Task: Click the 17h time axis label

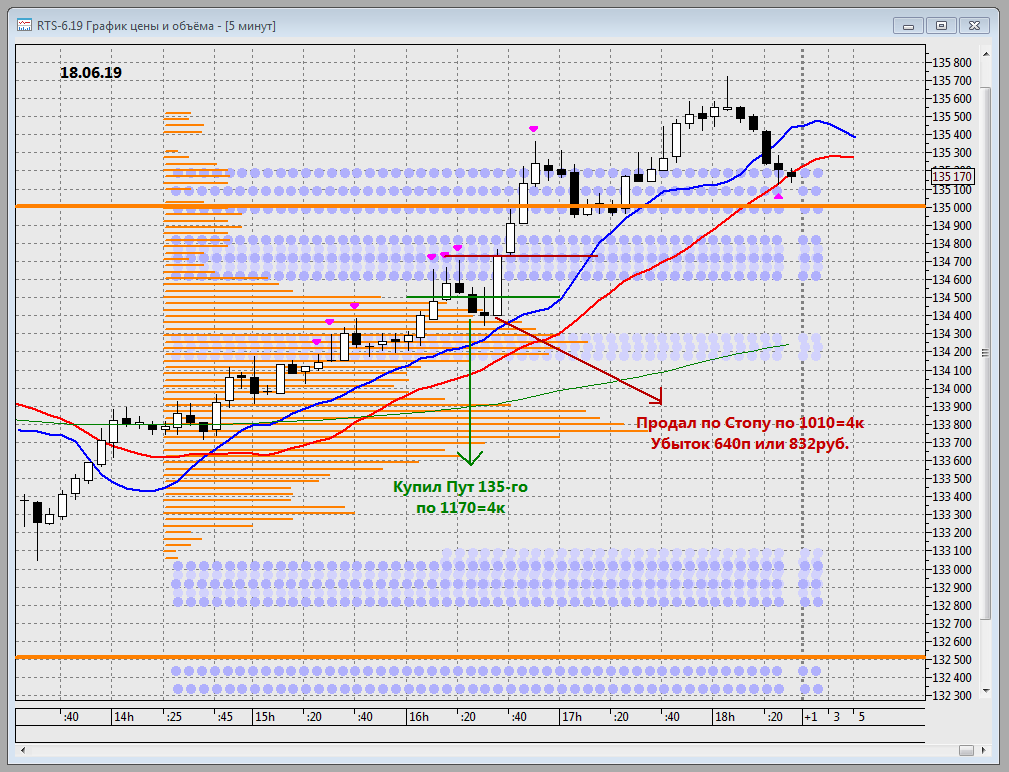Action: coord(571,717)
